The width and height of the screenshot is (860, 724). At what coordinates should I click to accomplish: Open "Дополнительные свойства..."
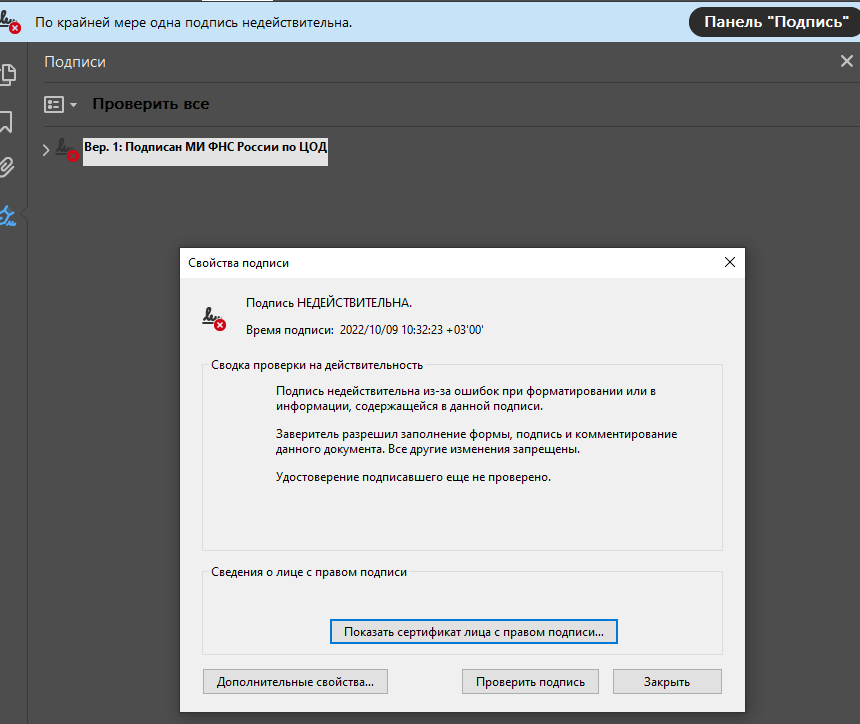[x=295, y=682]
